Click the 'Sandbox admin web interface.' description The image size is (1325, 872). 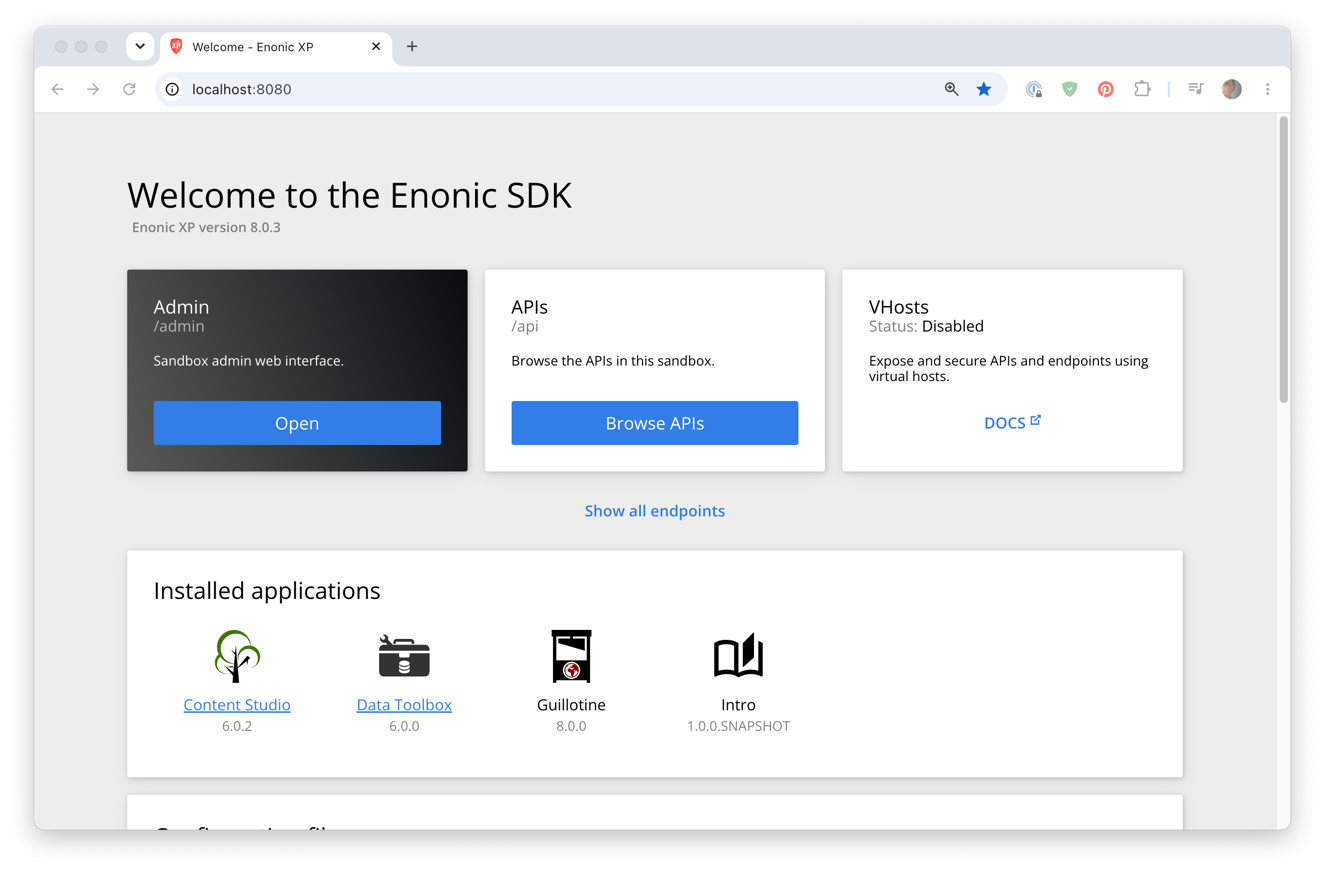point(249,361)
